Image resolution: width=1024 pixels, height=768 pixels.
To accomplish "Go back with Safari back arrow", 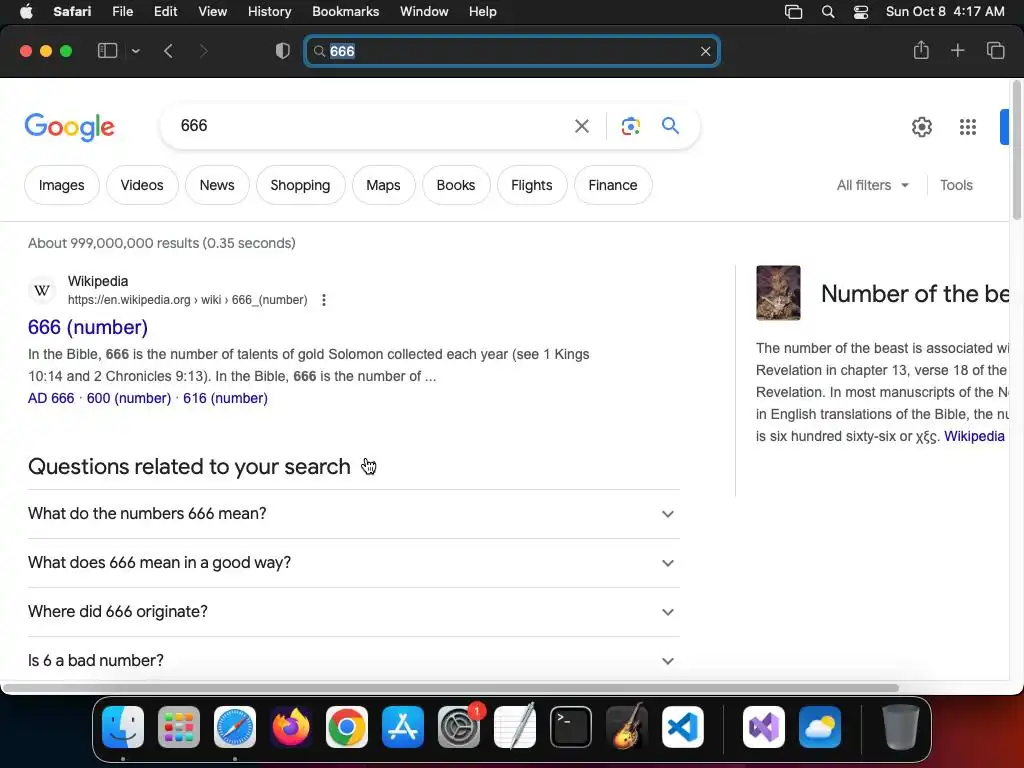I will (168, 51).
